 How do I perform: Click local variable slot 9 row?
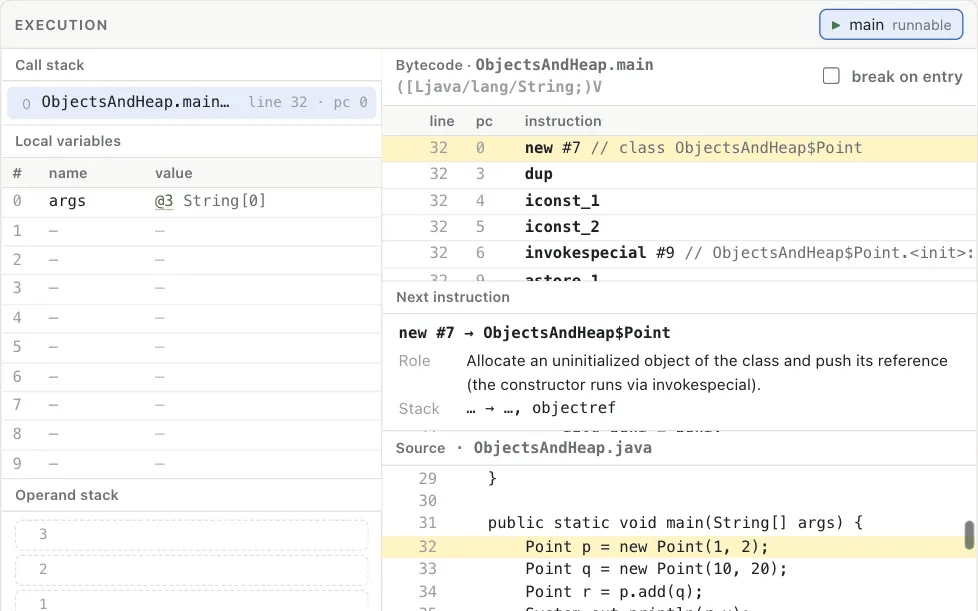(191, 463)
